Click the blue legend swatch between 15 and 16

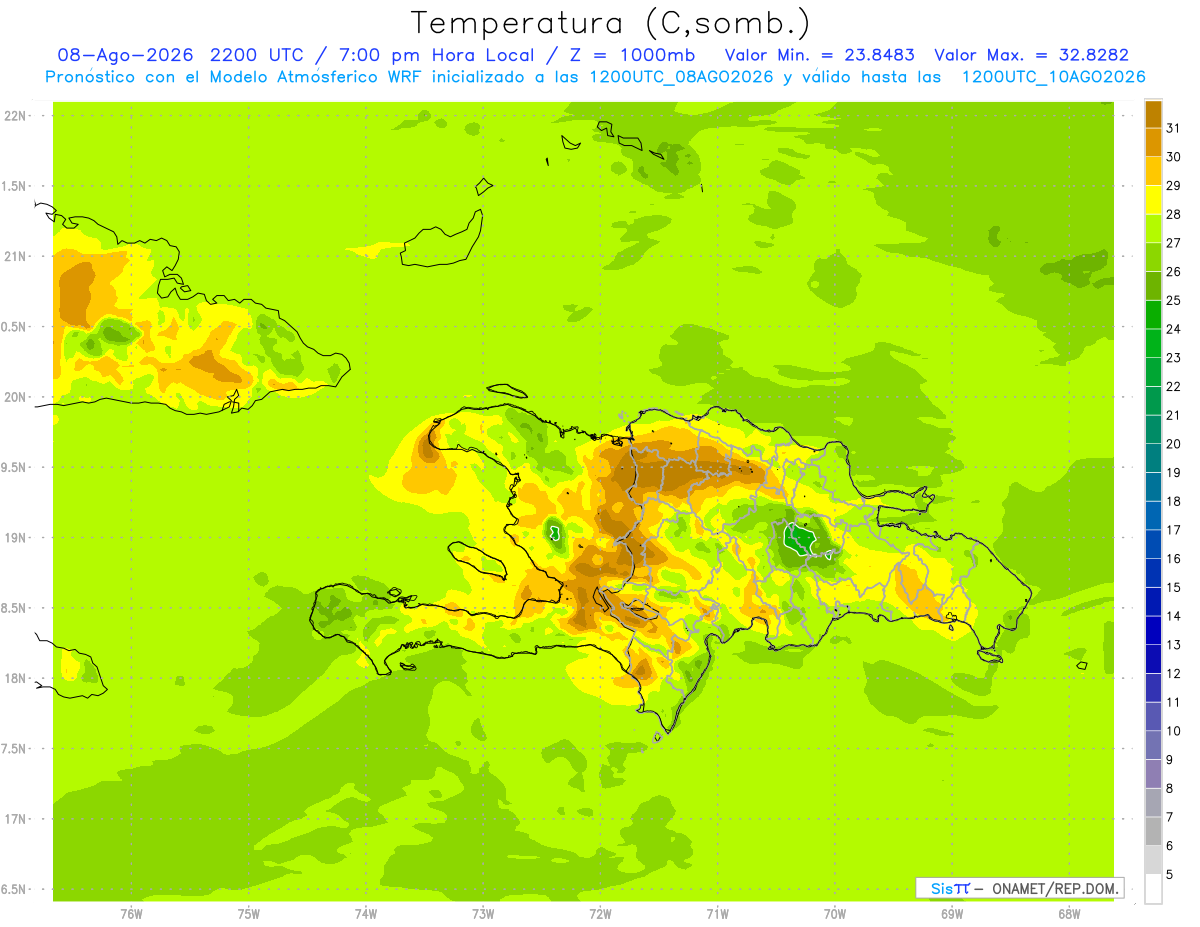click(x=1153, y=573)
